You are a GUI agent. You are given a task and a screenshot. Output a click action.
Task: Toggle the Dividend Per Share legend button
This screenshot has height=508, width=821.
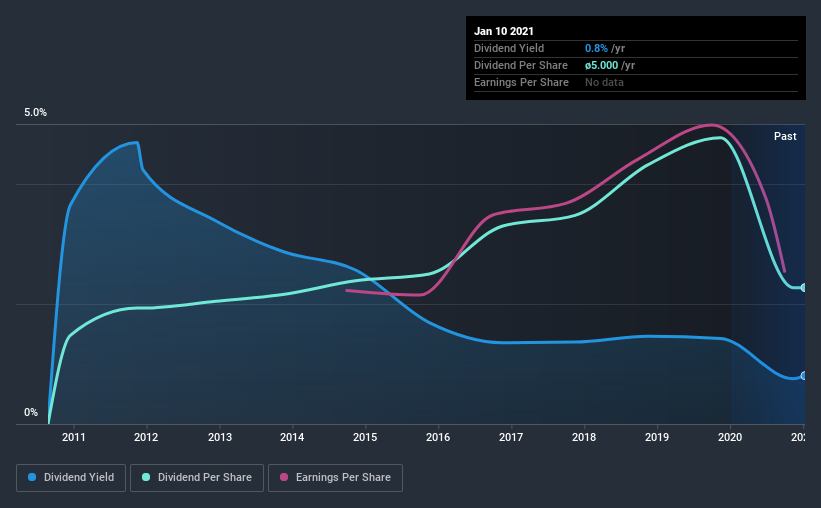tap(197, 478)
